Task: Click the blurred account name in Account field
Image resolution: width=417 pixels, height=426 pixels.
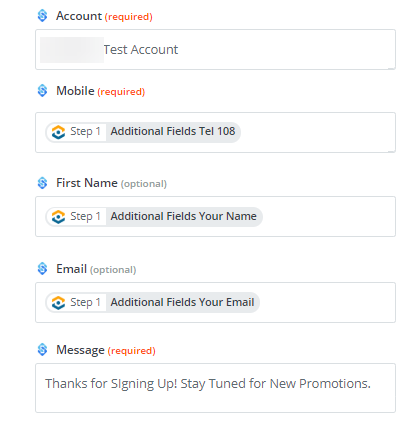Action: pos(72,50)
